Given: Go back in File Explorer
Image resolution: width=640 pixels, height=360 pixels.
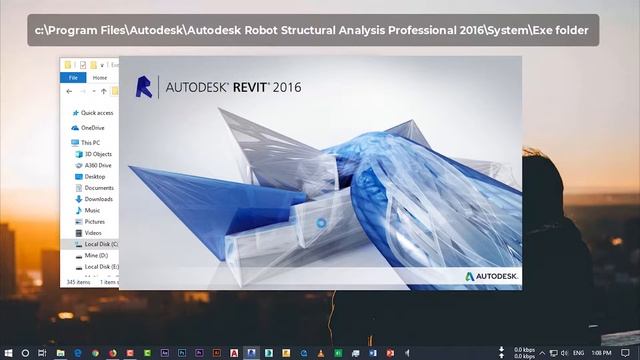Looking at the screenshot, I should 69,91.
